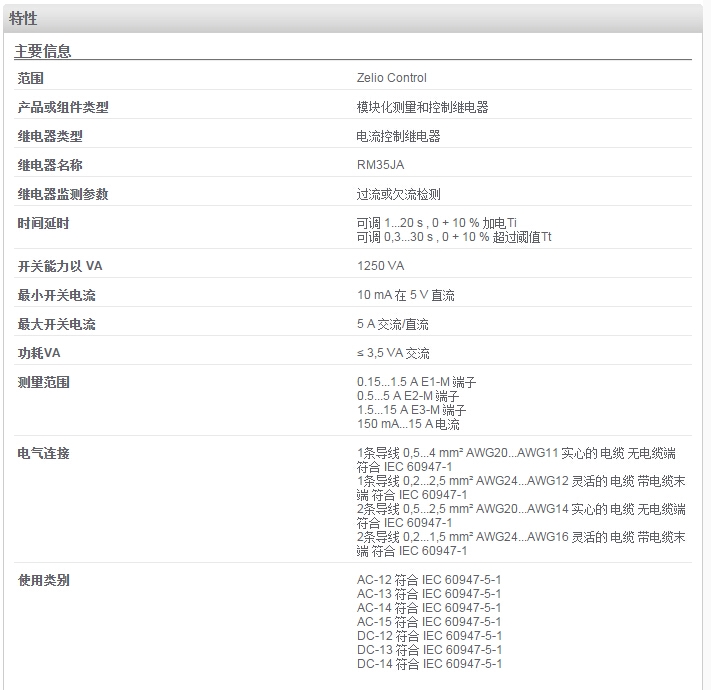Select the Zelio Control value
Screen dimensions: 711x690
point(392,78)
